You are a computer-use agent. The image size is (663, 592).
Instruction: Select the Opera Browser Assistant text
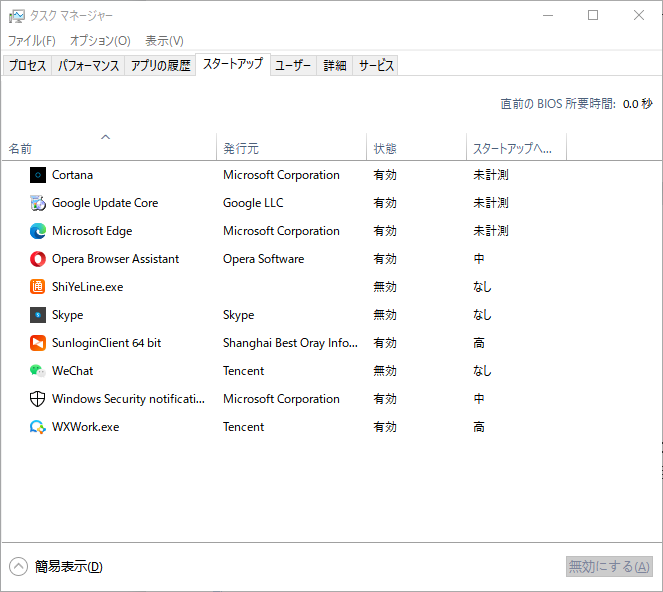coord(115,259)
